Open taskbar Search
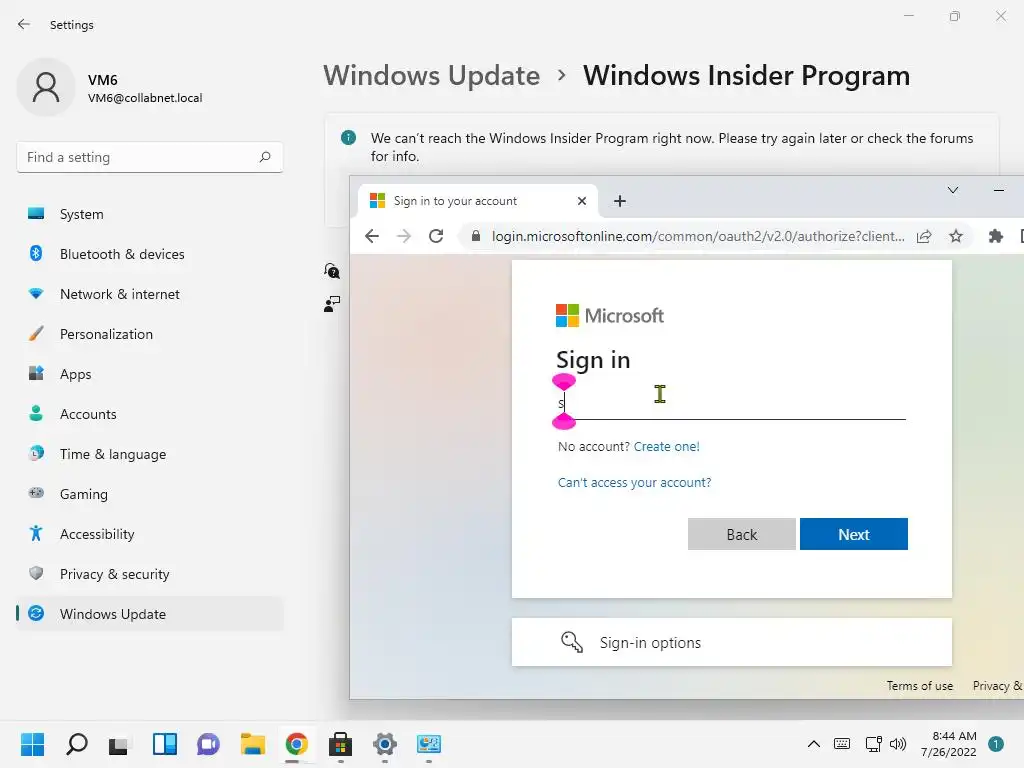Screen dimensions: 1024x768 76,744
